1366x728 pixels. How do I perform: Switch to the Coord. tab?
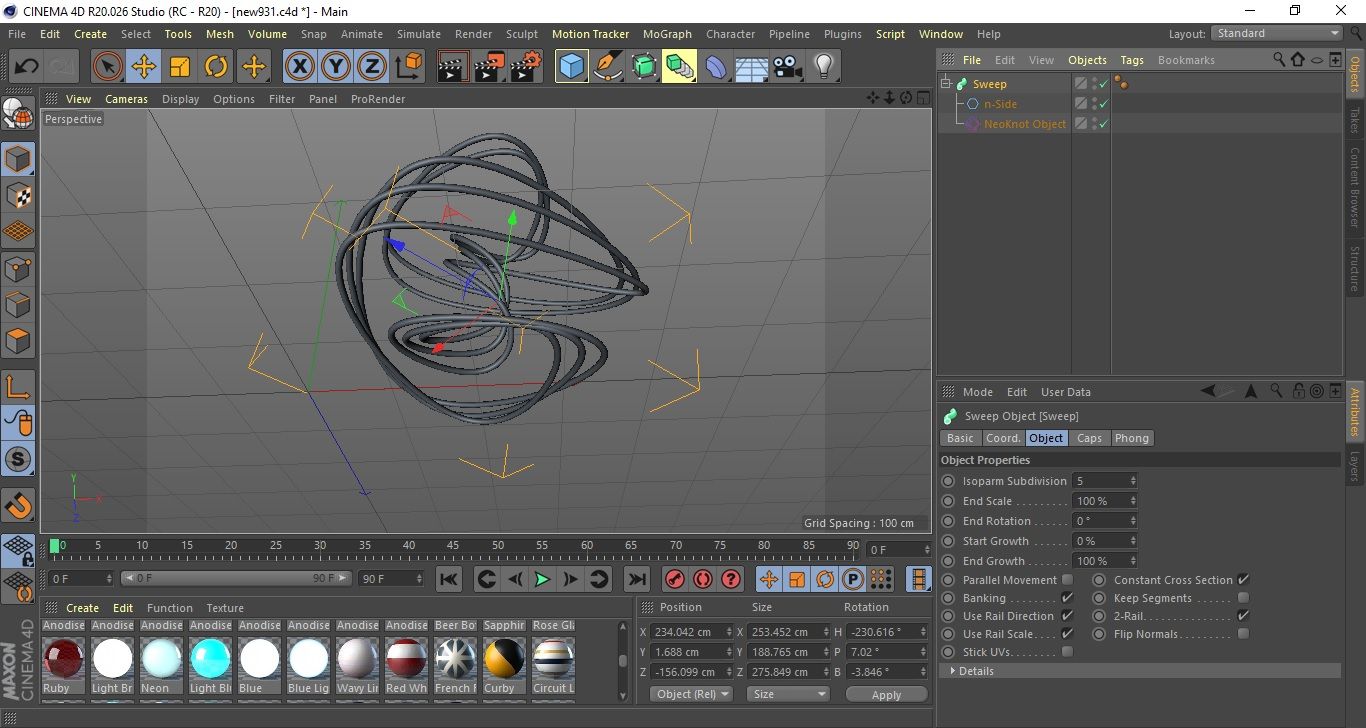point(1003,438)
